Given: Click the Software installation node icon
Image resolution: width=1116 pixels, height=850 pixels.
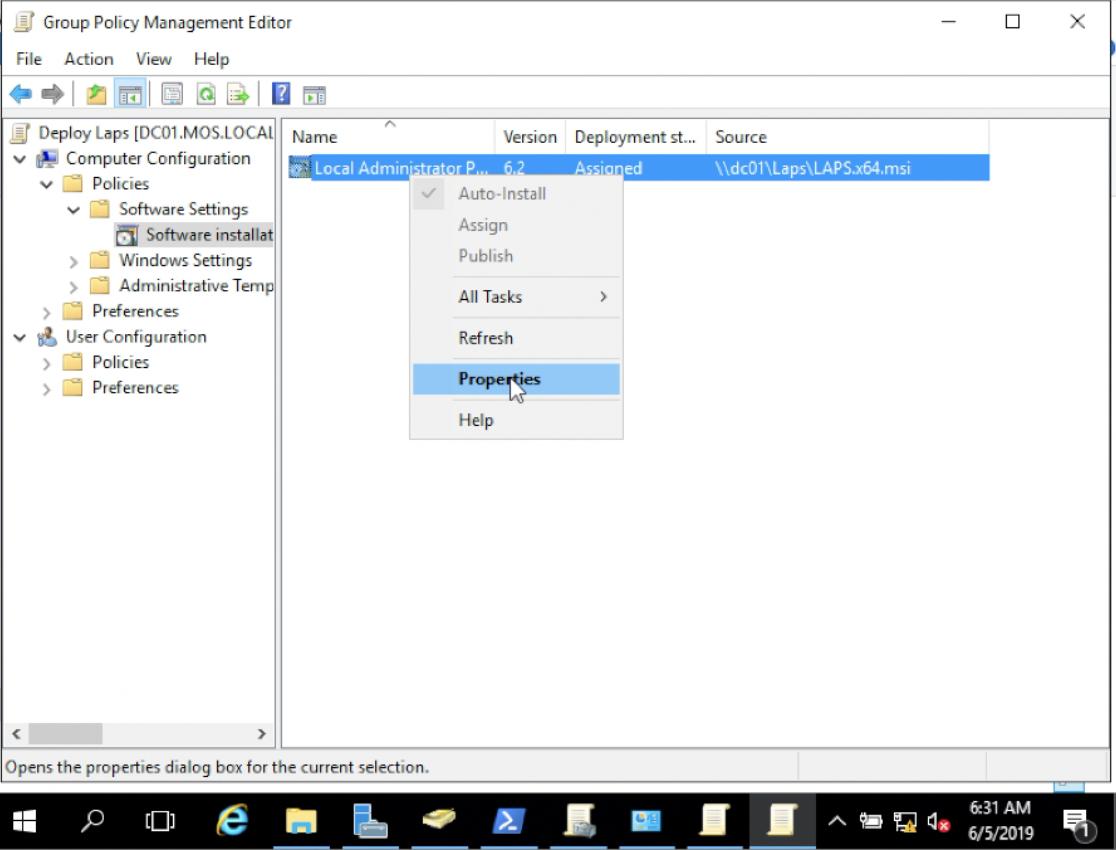Looking at the screenshot, I should (x=127, y=235).
